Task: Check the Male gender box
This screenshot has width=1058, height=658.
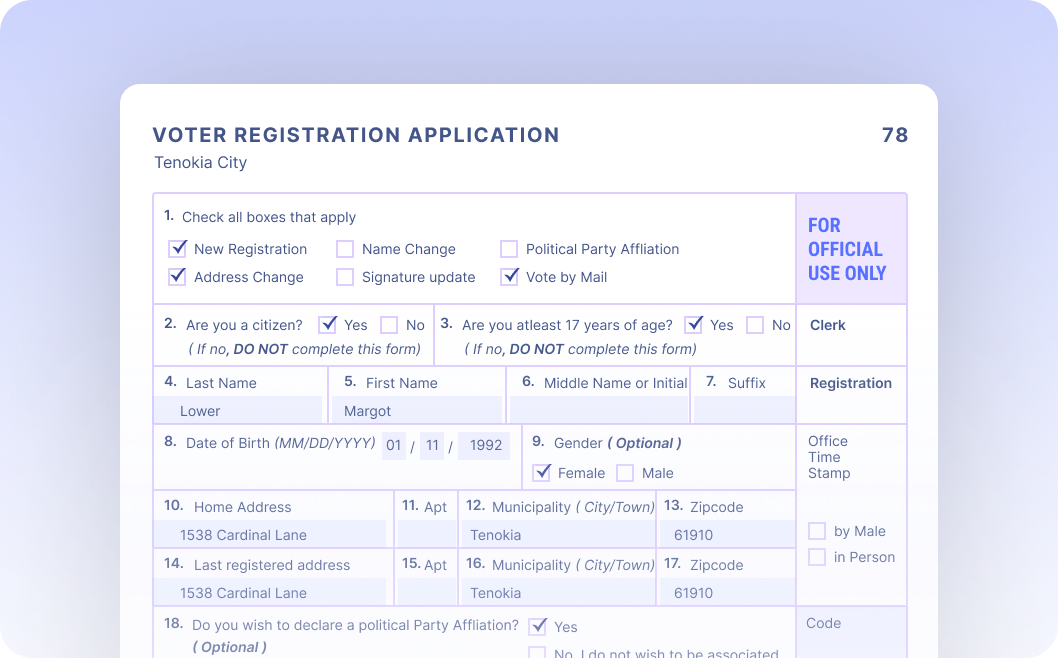Action: coord(625,473)
